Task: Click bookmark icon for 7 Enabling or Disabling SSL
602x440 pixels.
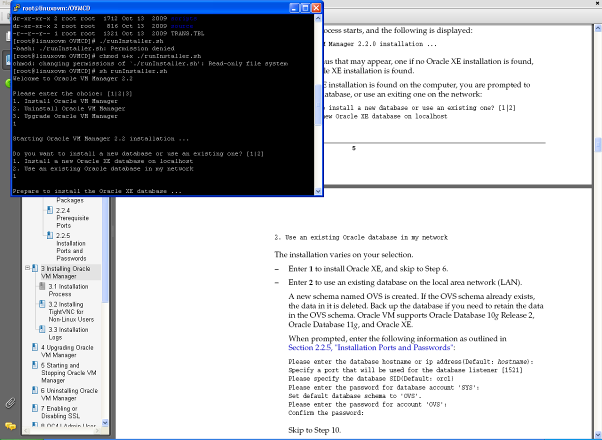Action: tap(35, 408)
